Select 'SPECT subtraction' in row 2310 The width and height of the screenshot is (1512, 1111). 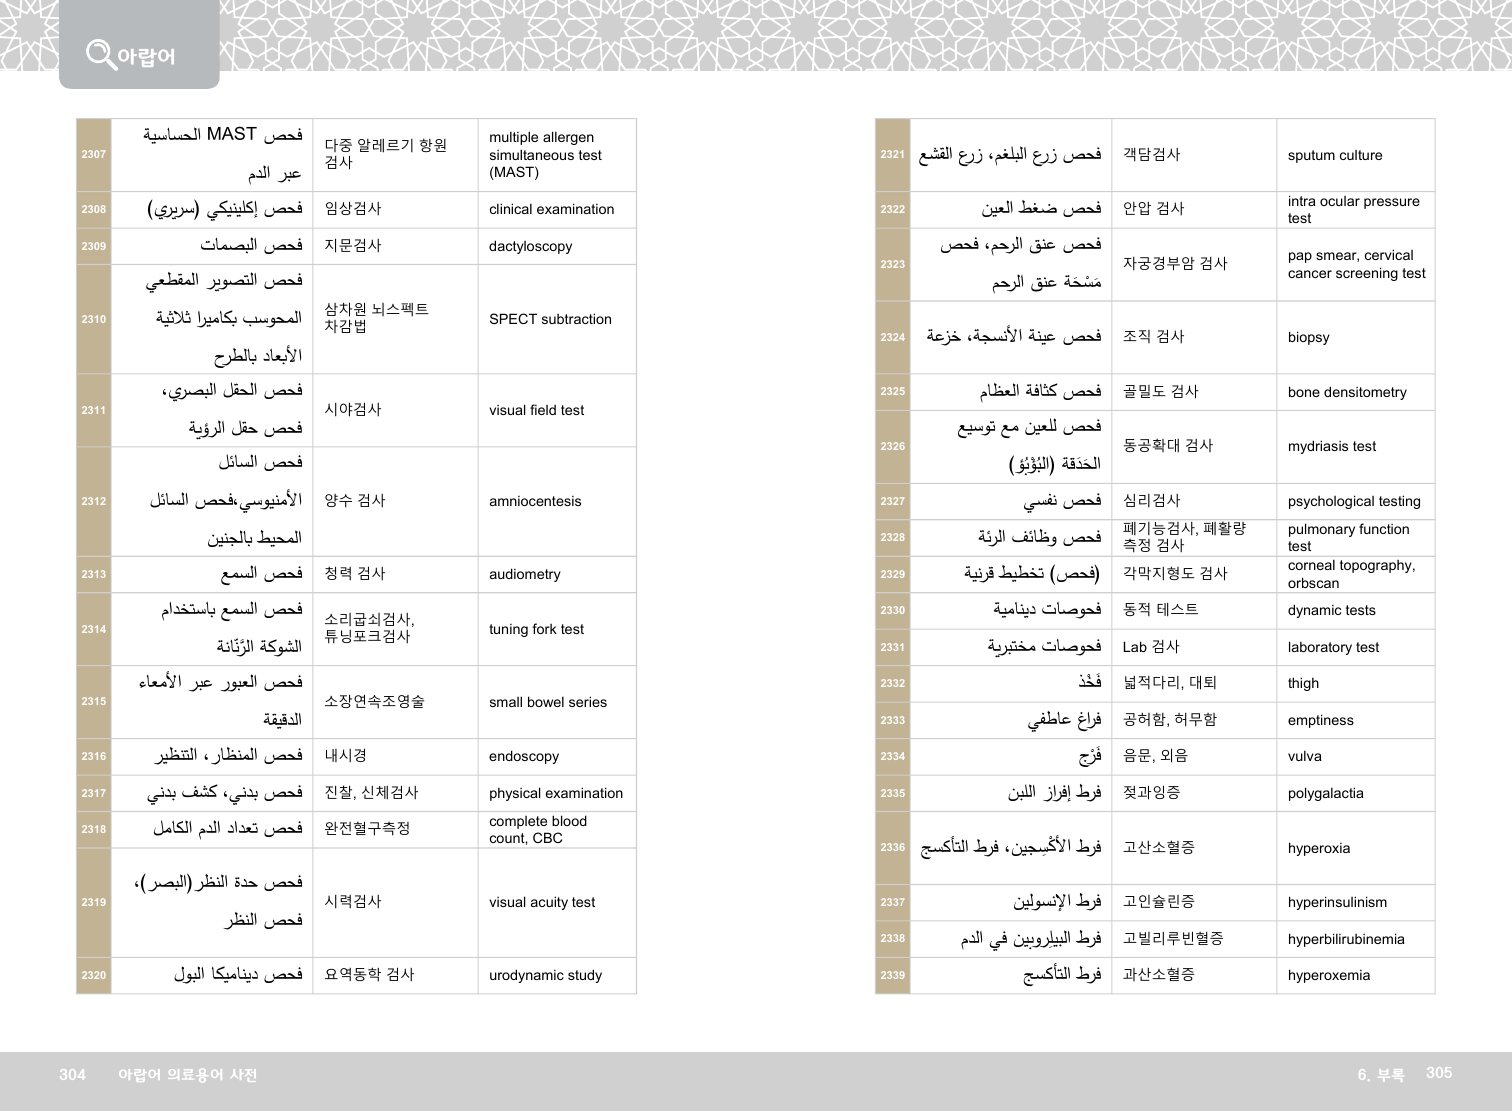550,320
